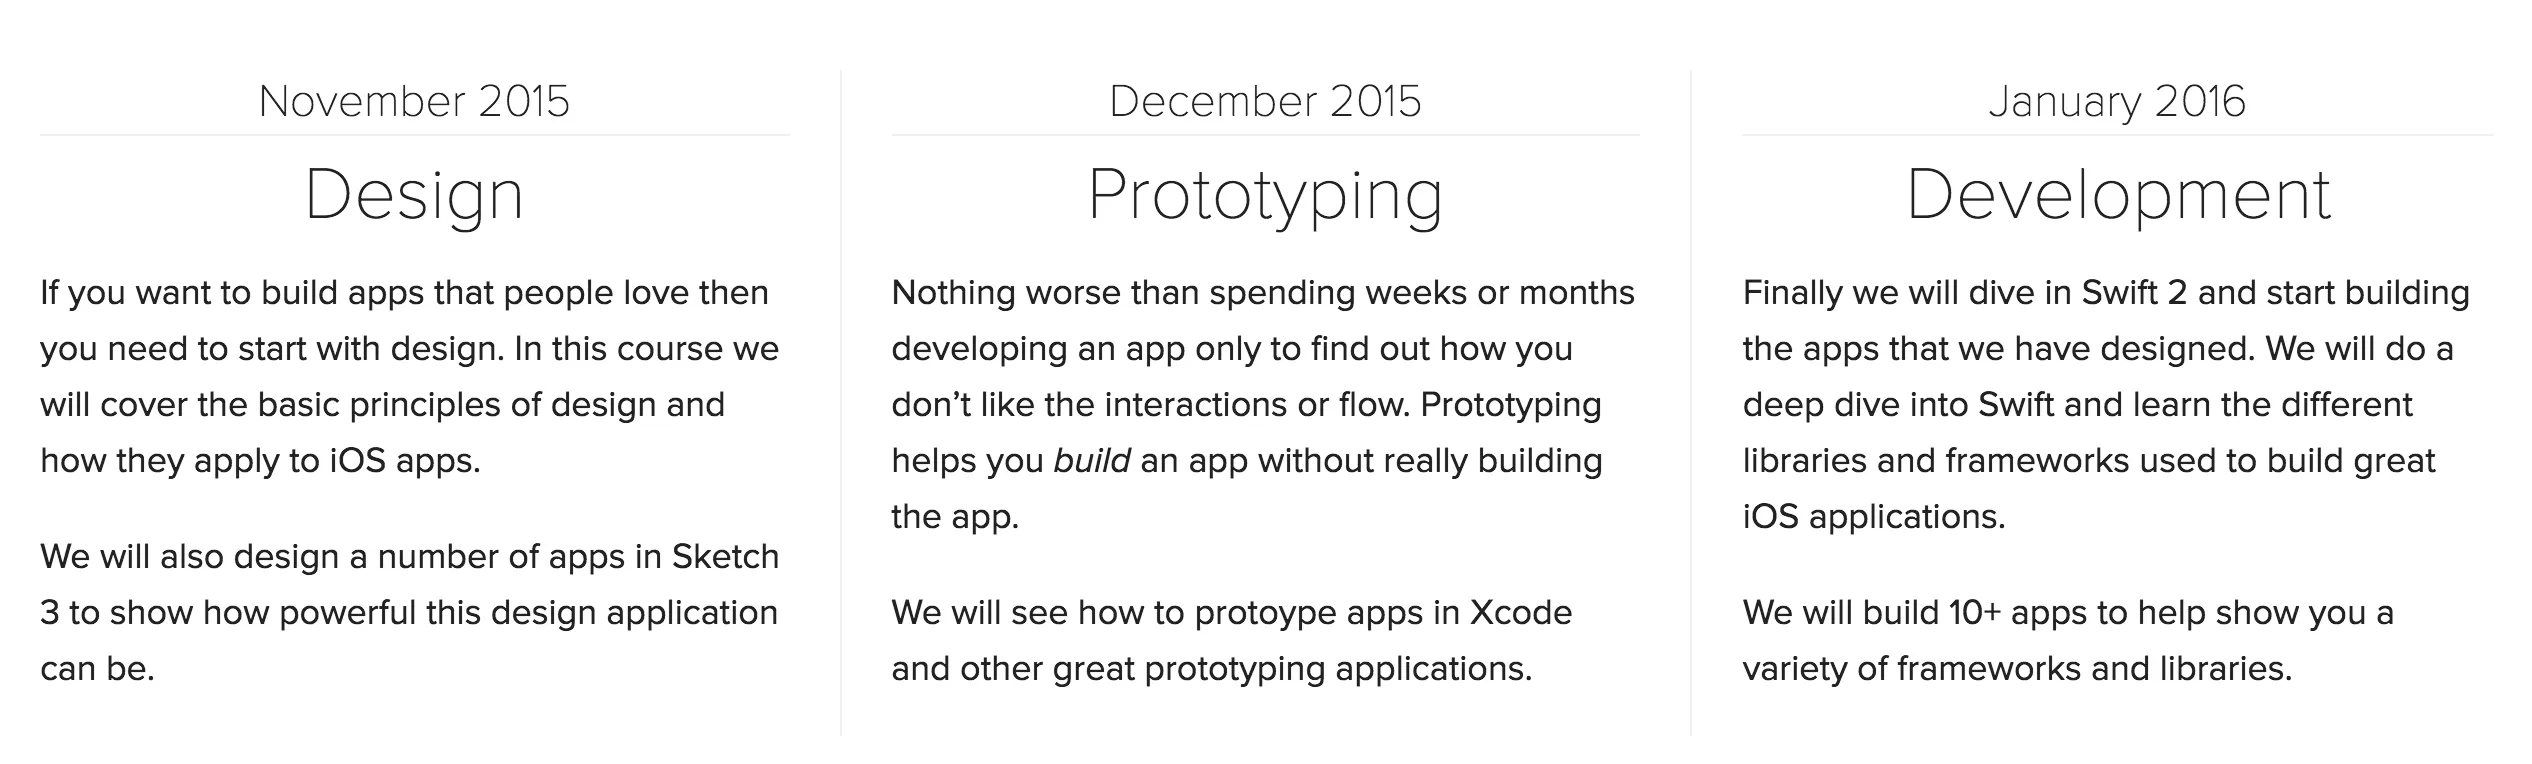
Task: Click the paragraph starting 'Finally we will dive'
Action: [x=2106, y=405]
